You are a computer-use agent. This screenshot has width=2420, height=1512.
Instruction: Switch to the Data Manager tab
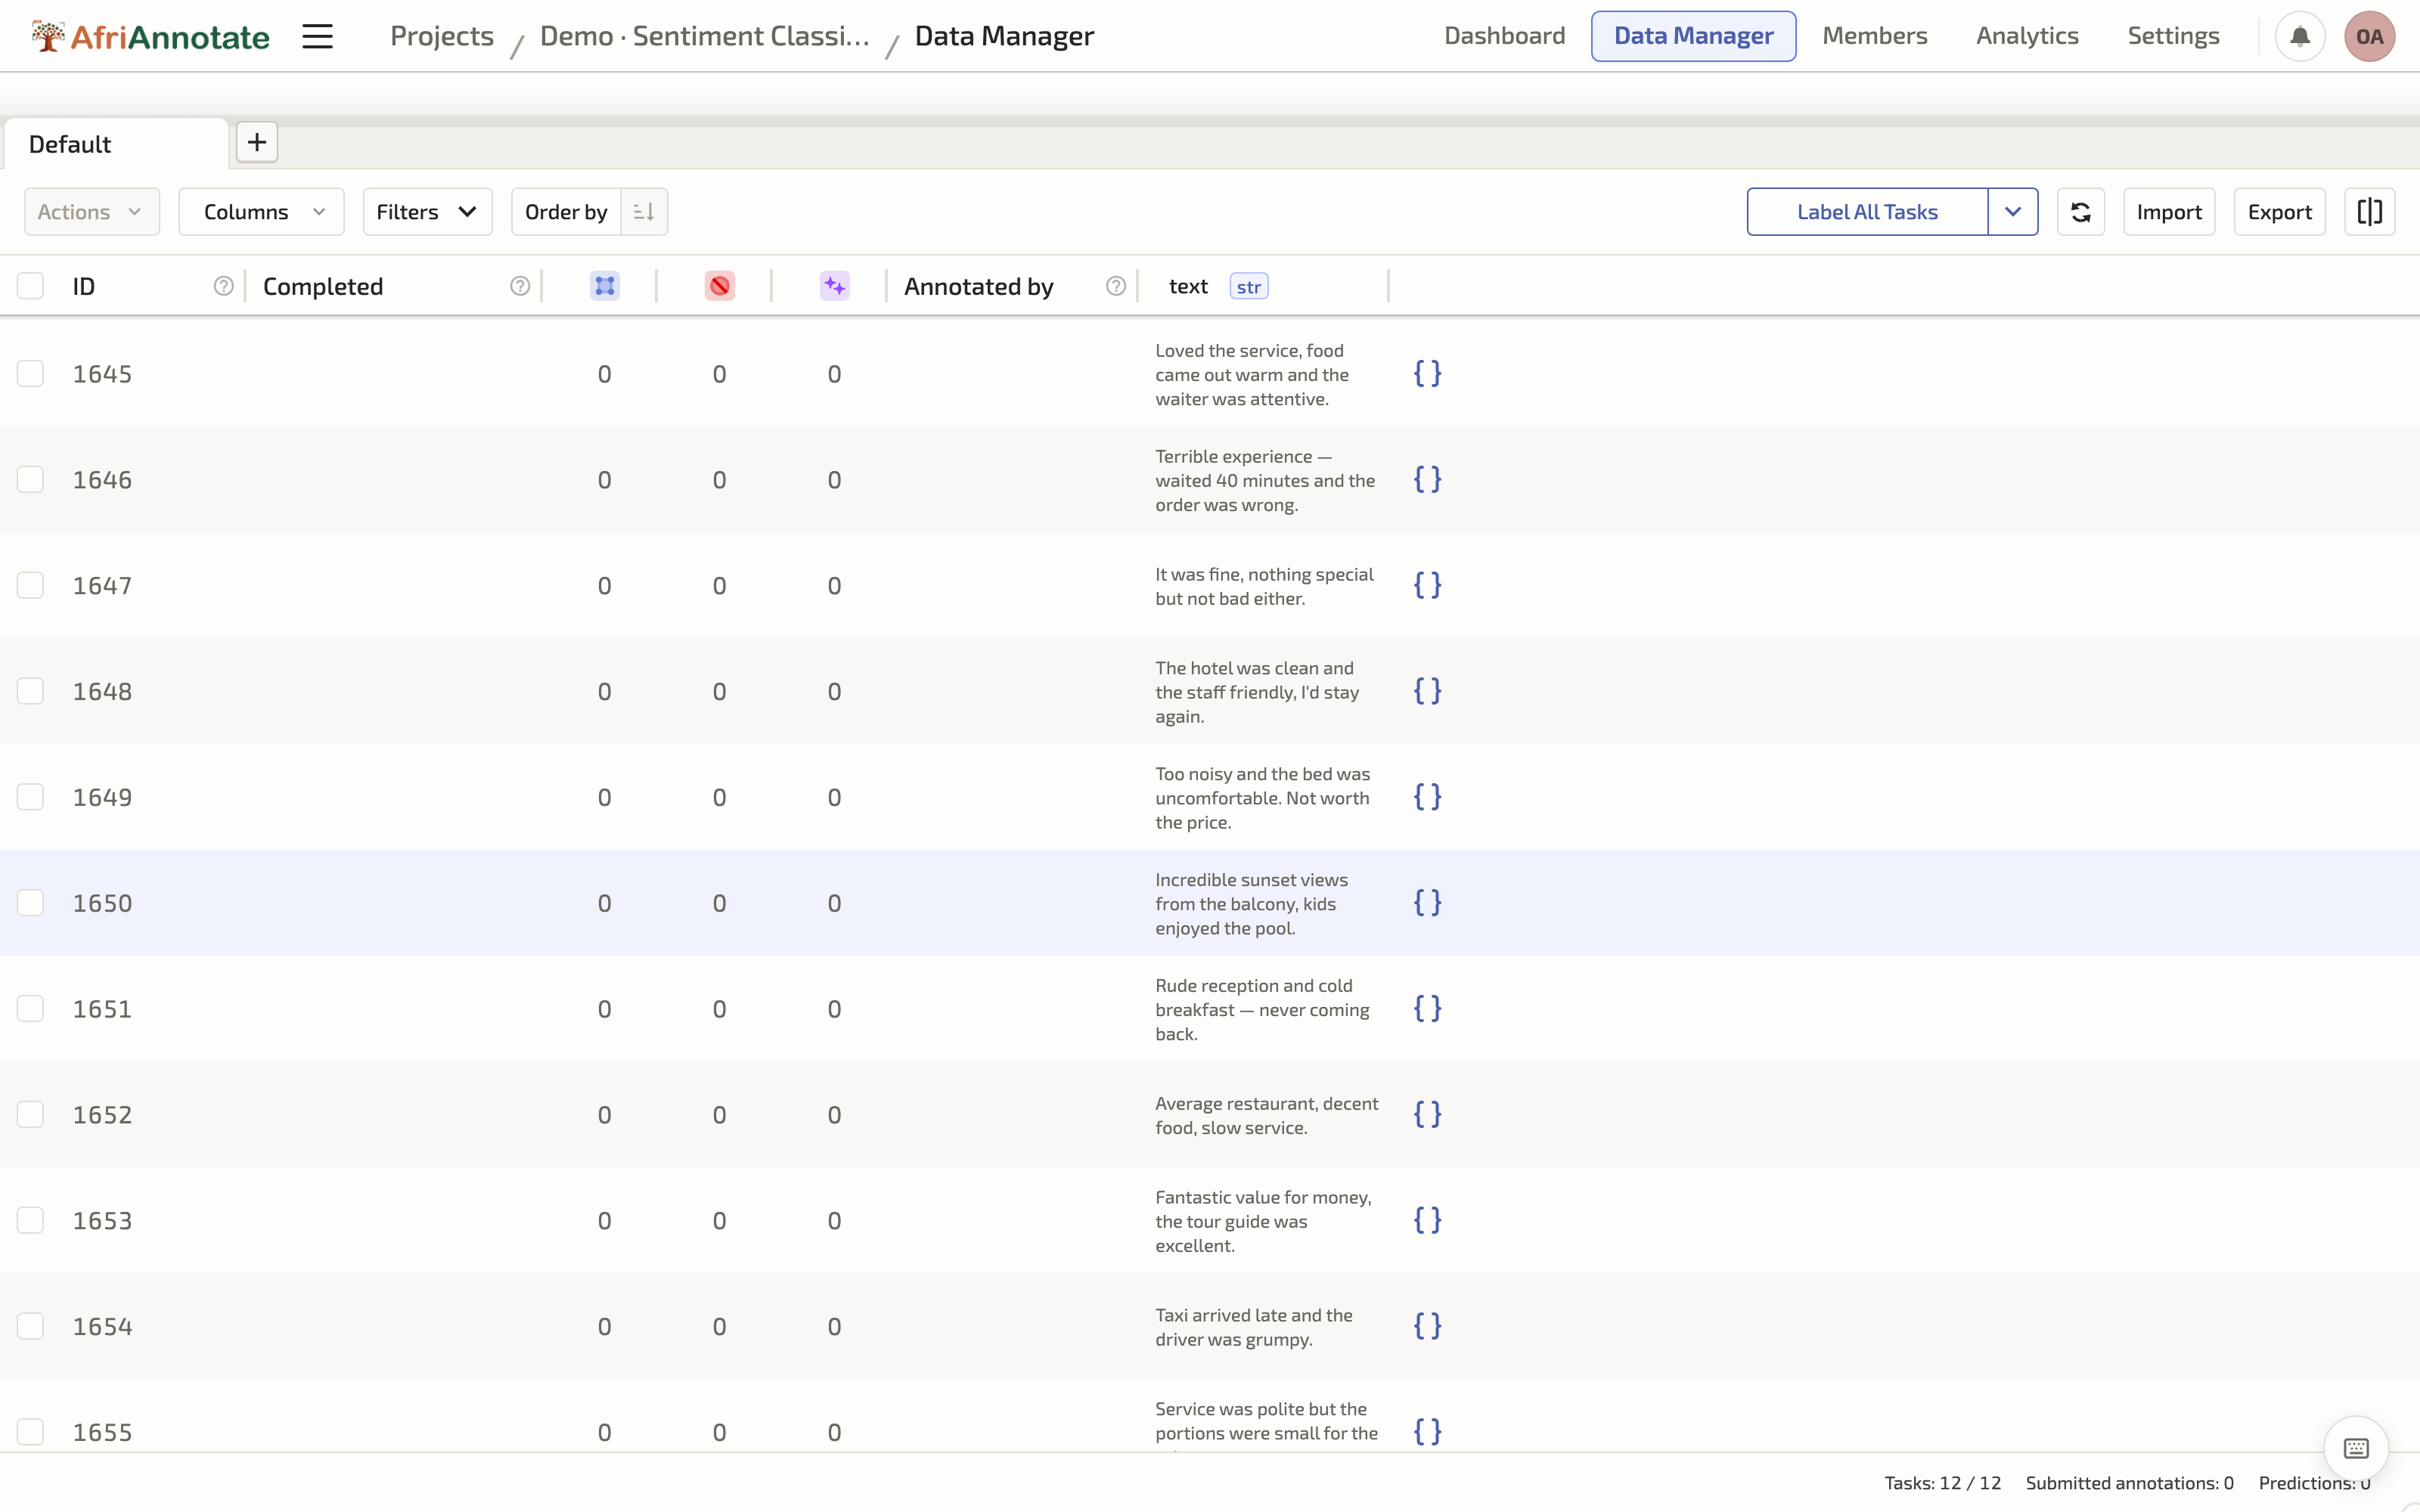(x=1693, y=36)
